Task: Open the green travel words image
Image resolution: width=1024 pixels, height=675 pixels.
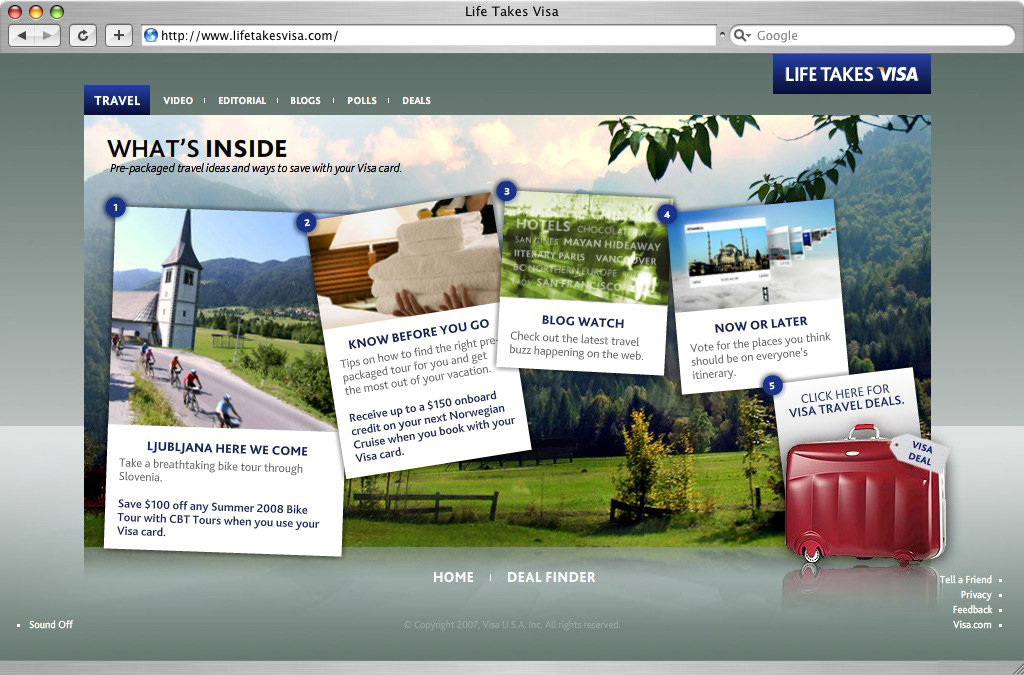Action: coord(586,248)
